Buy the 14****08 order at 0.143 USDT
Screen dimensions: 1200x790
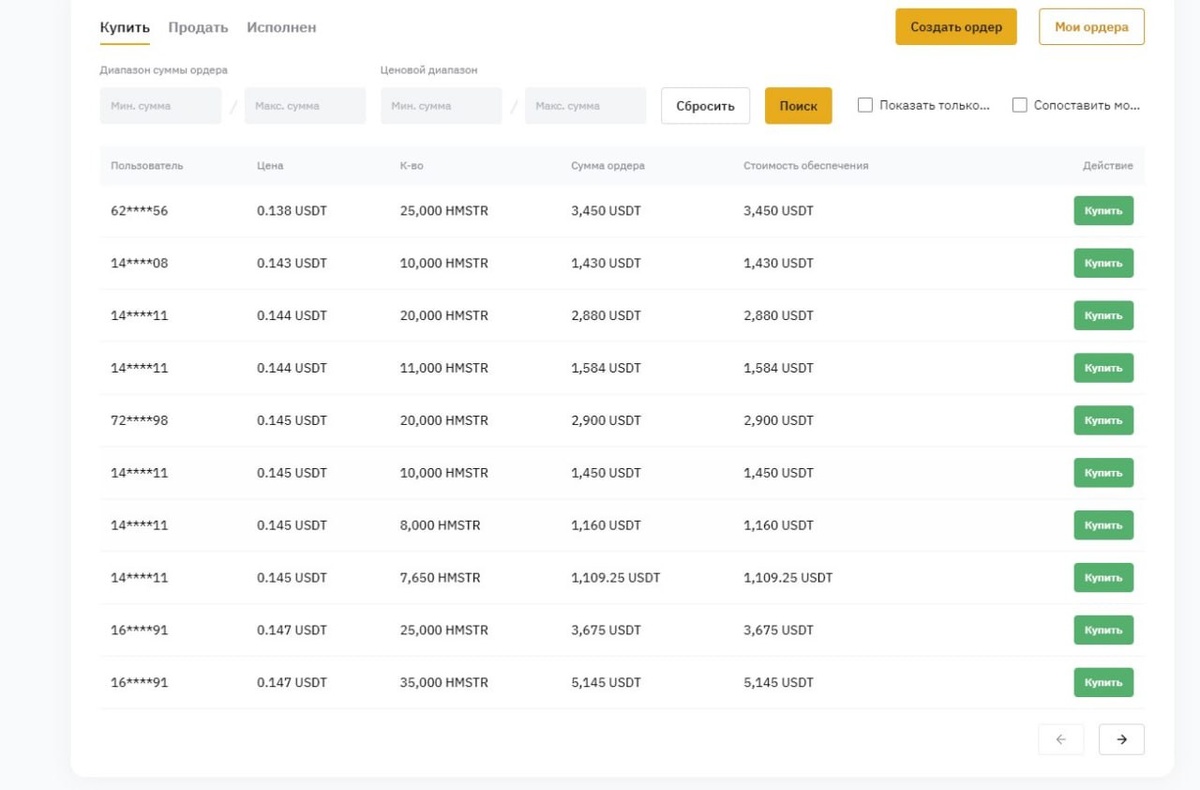[1103, 263]
